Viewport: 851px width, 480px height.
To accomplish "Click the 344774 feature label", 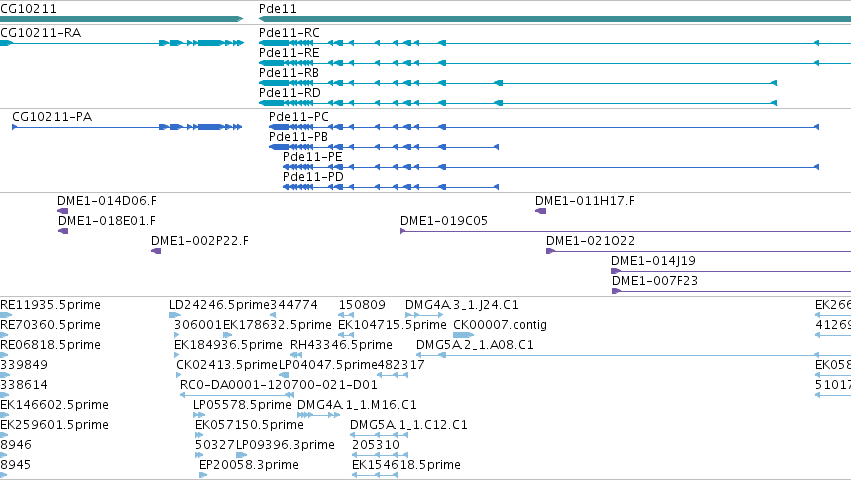I will click(294, 305).
